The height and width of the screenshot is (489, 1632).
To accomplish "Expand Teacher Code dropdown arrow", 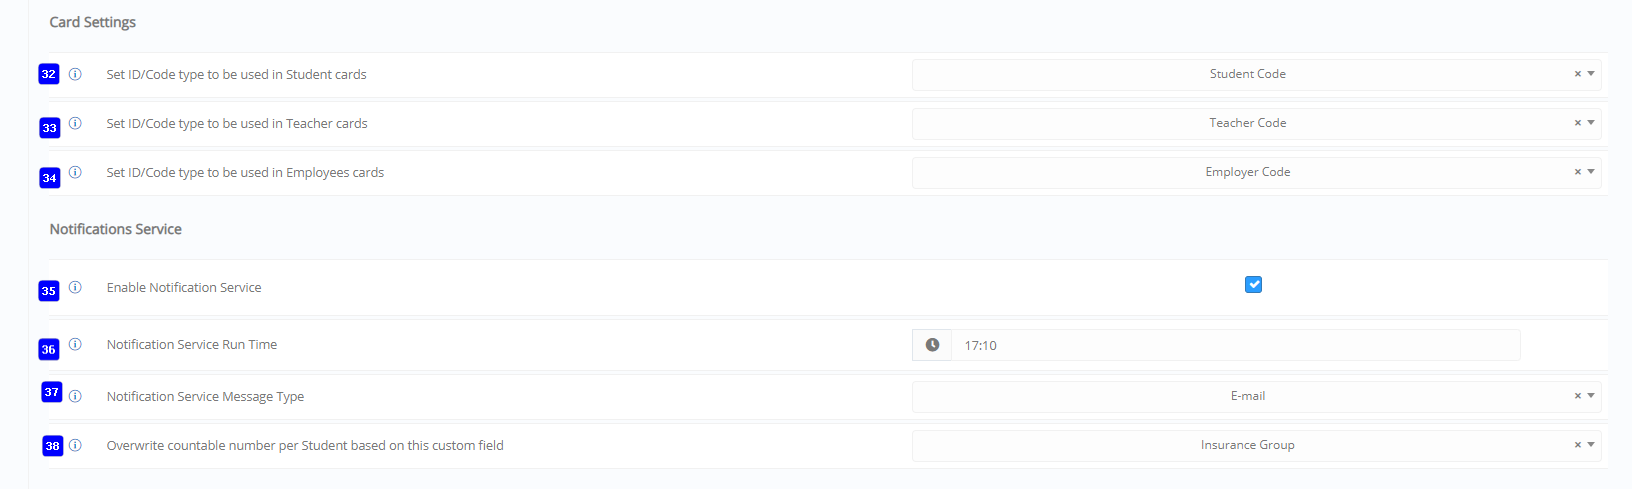I will click(x=1591, y=123).
